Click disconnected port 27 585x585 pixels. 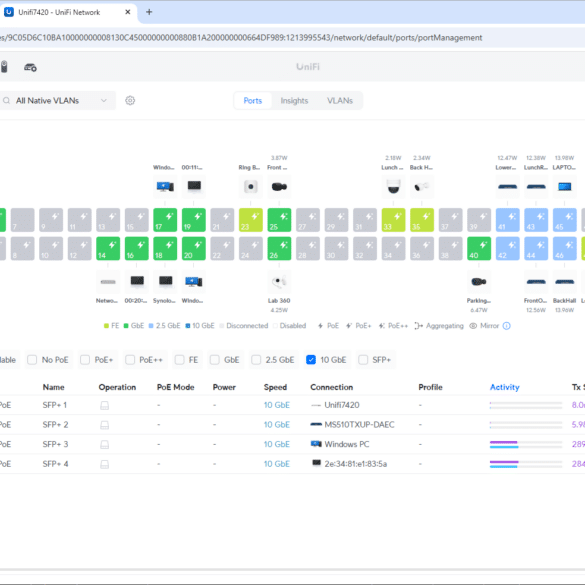point(308,220)
